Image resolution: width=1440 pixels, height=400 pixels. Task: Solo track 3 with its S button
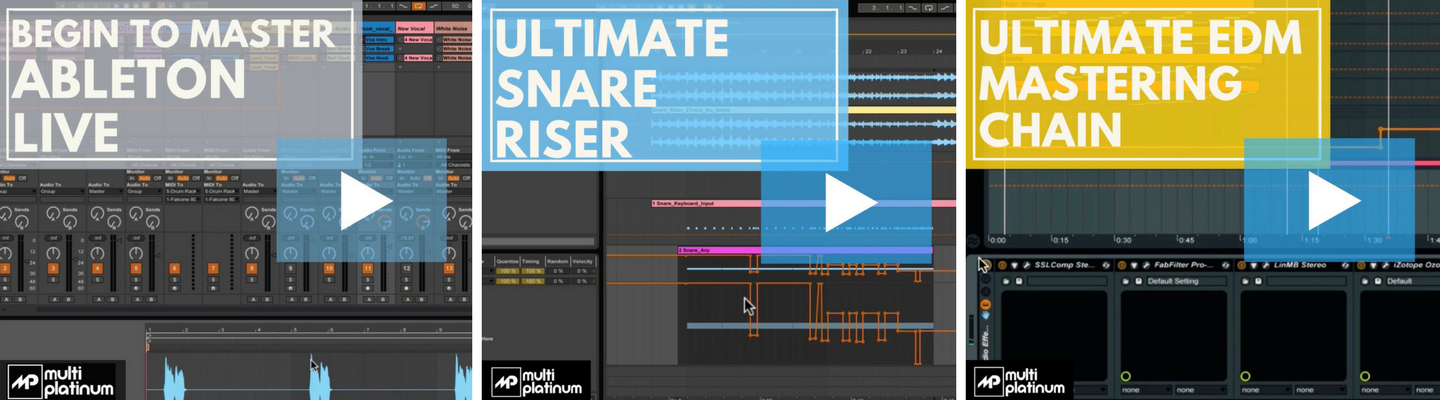point(53,280)
